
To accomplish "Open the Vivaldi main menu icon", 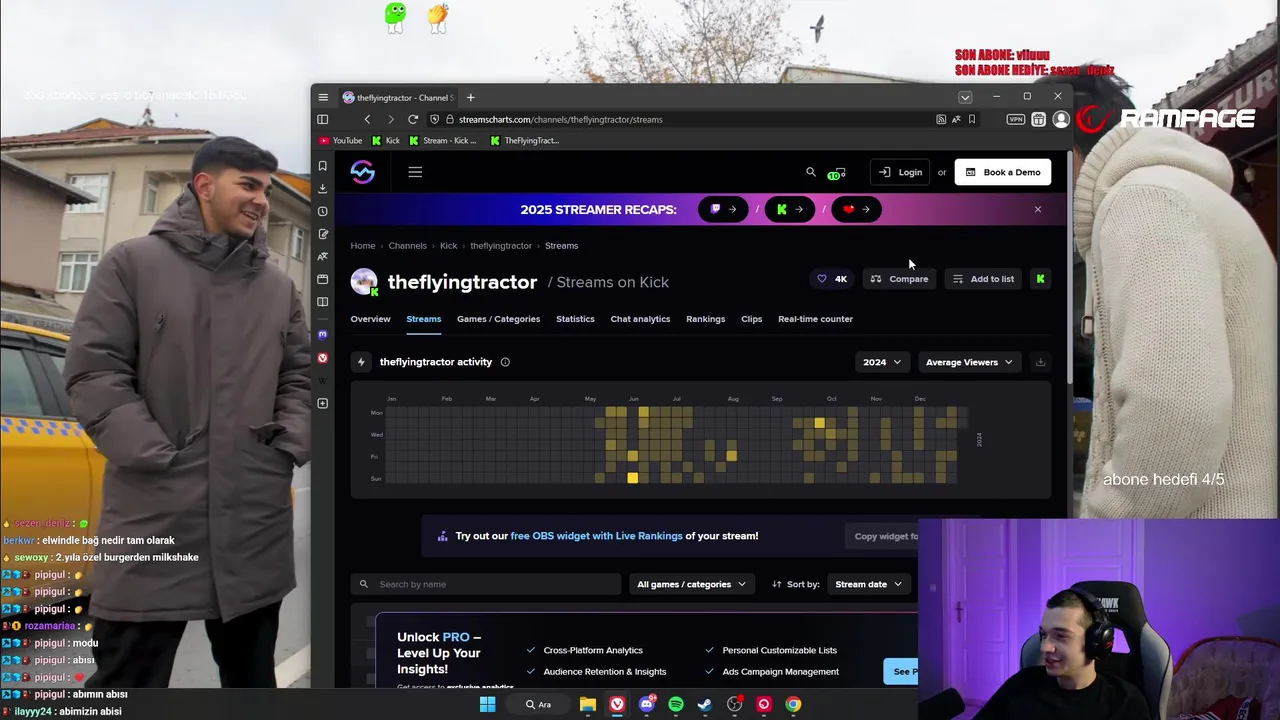I will (x=323, y=97).
